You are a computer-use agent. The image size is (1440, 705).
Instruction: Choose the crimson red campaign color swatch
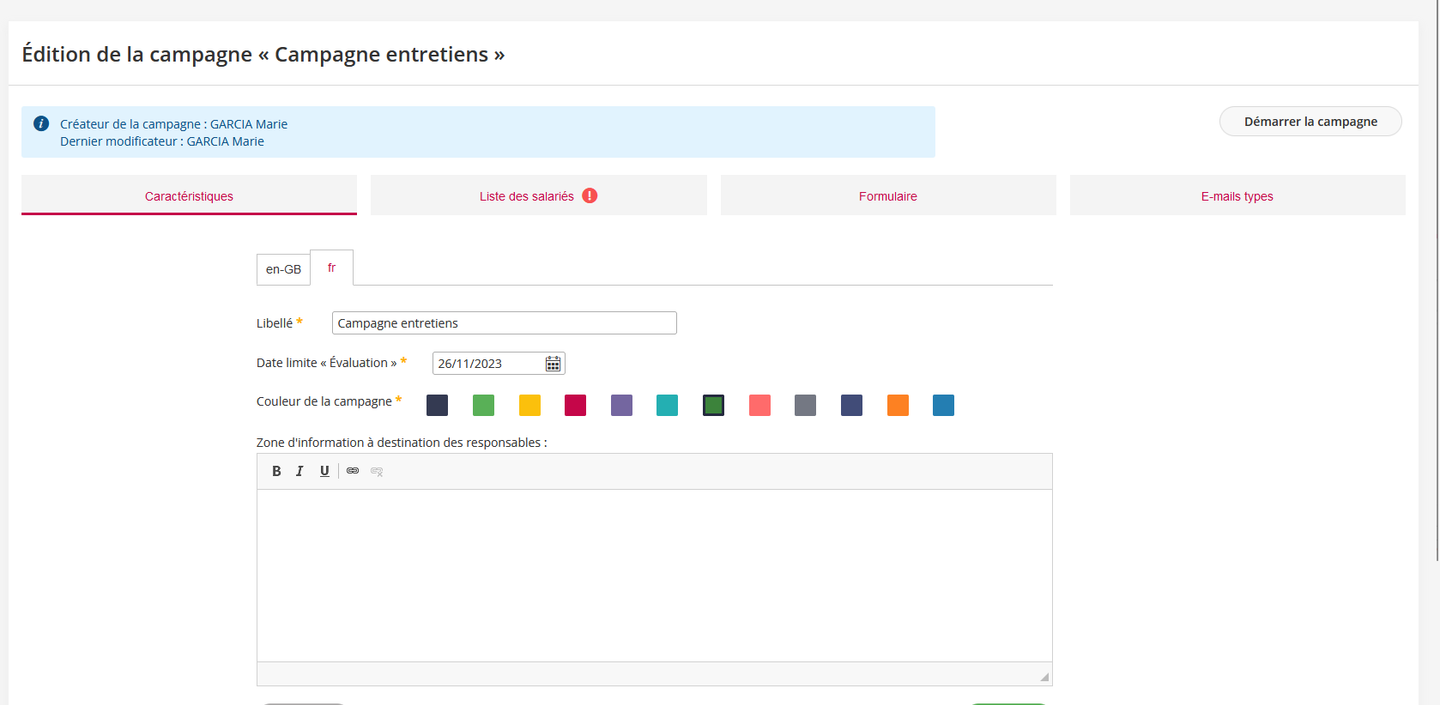(x=575, y=405)
